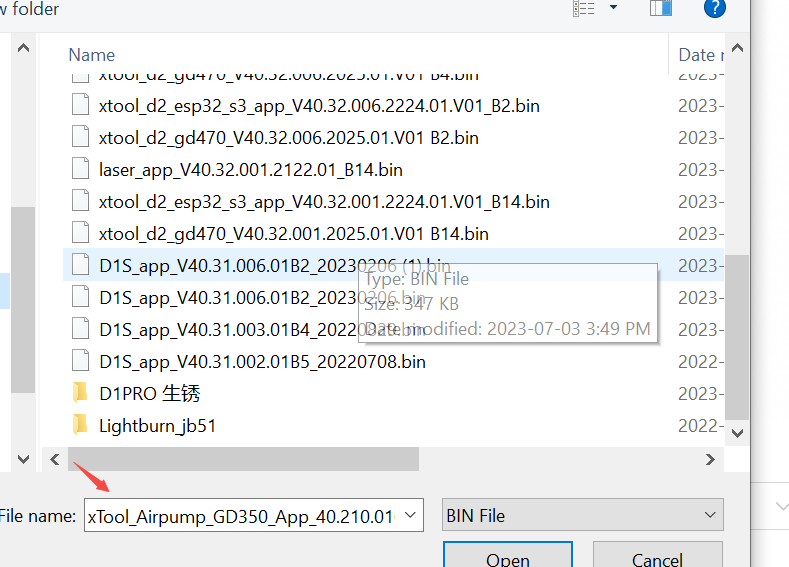Open the BIN File type dropdown
789x567 pixels.
[583, 515]
